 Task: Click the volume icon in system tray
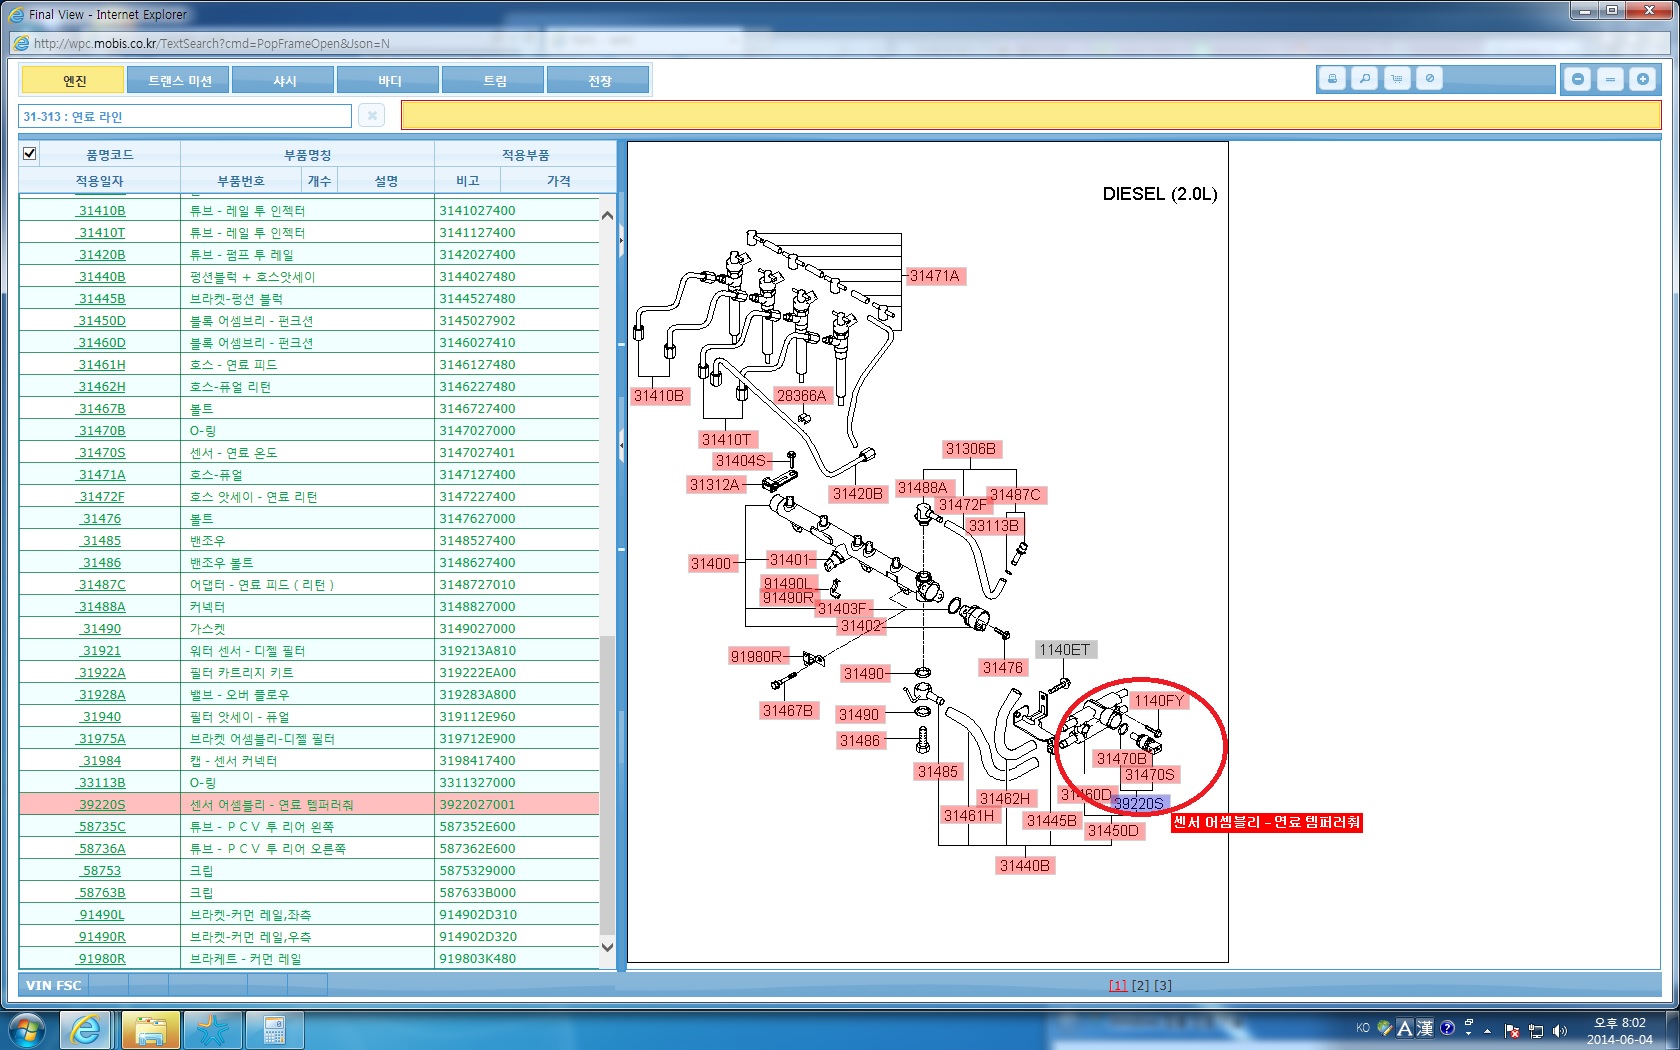(1560, 1030)
